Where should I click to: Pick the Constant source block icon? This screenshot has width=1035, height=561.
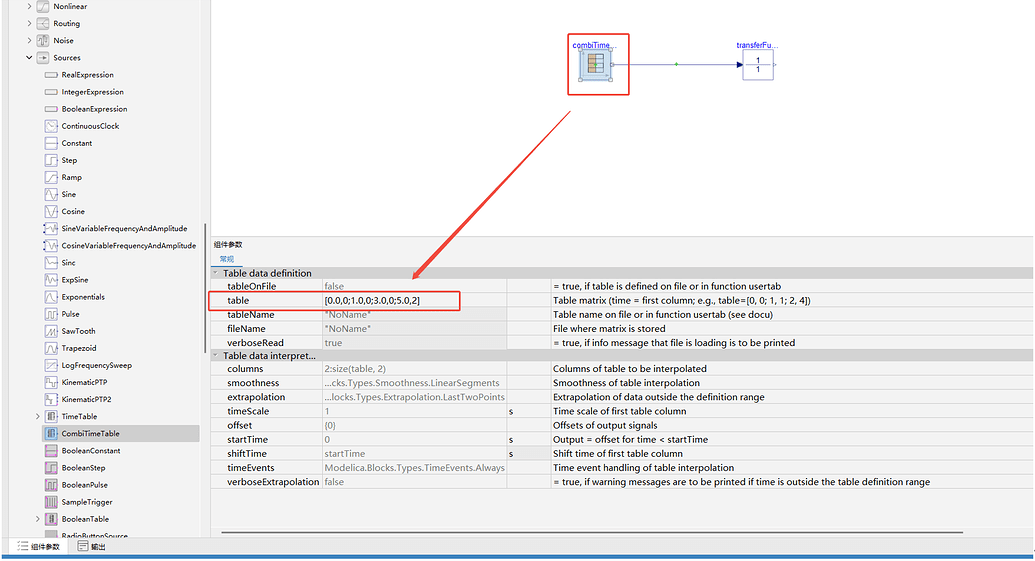(x=51, y=143)
